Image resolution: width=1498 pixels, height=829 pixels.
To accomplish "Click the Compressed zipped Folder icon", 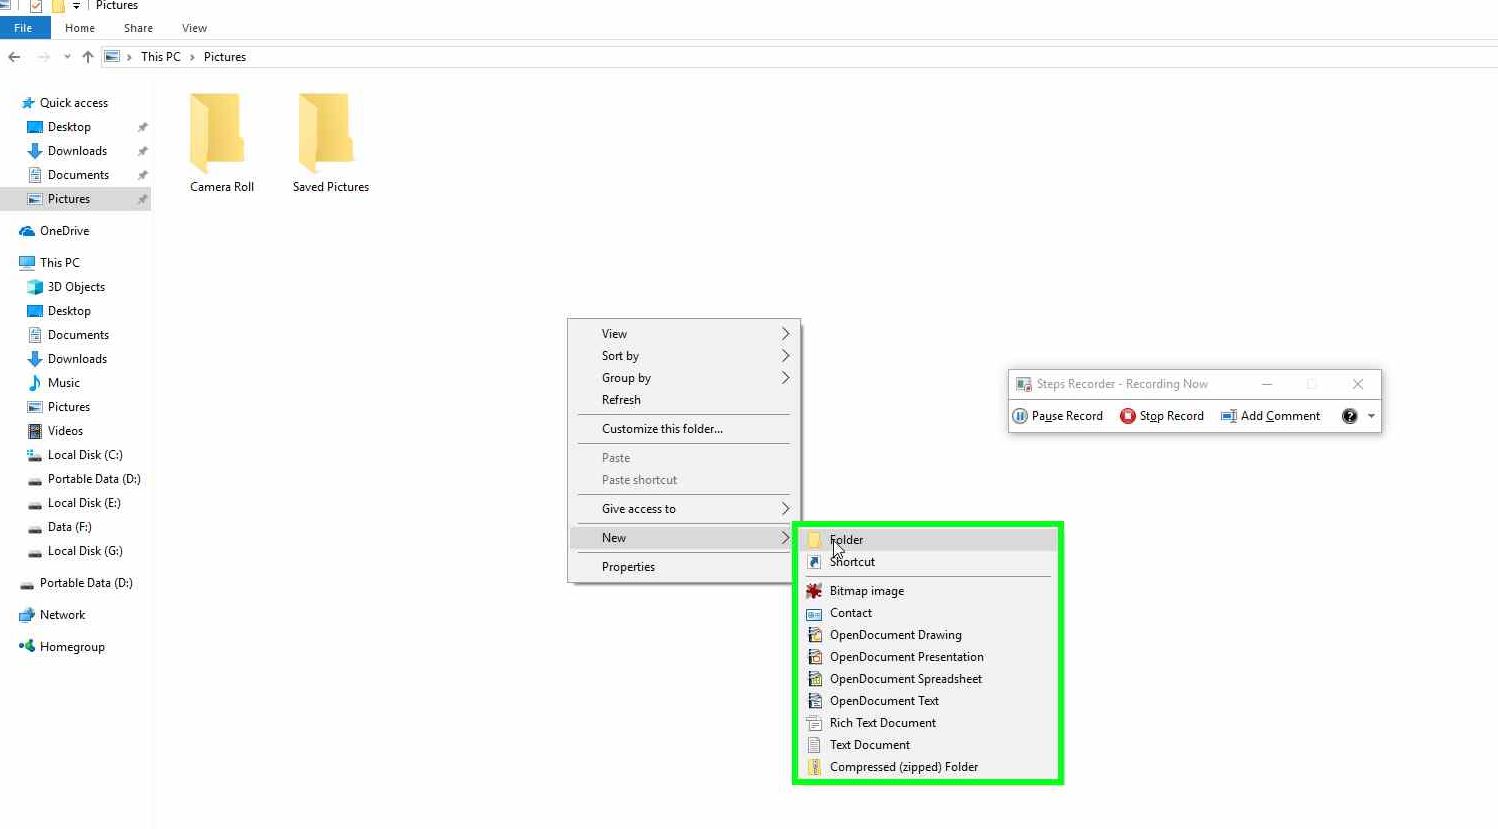I will pyautogui.click(x=814, y=767).
